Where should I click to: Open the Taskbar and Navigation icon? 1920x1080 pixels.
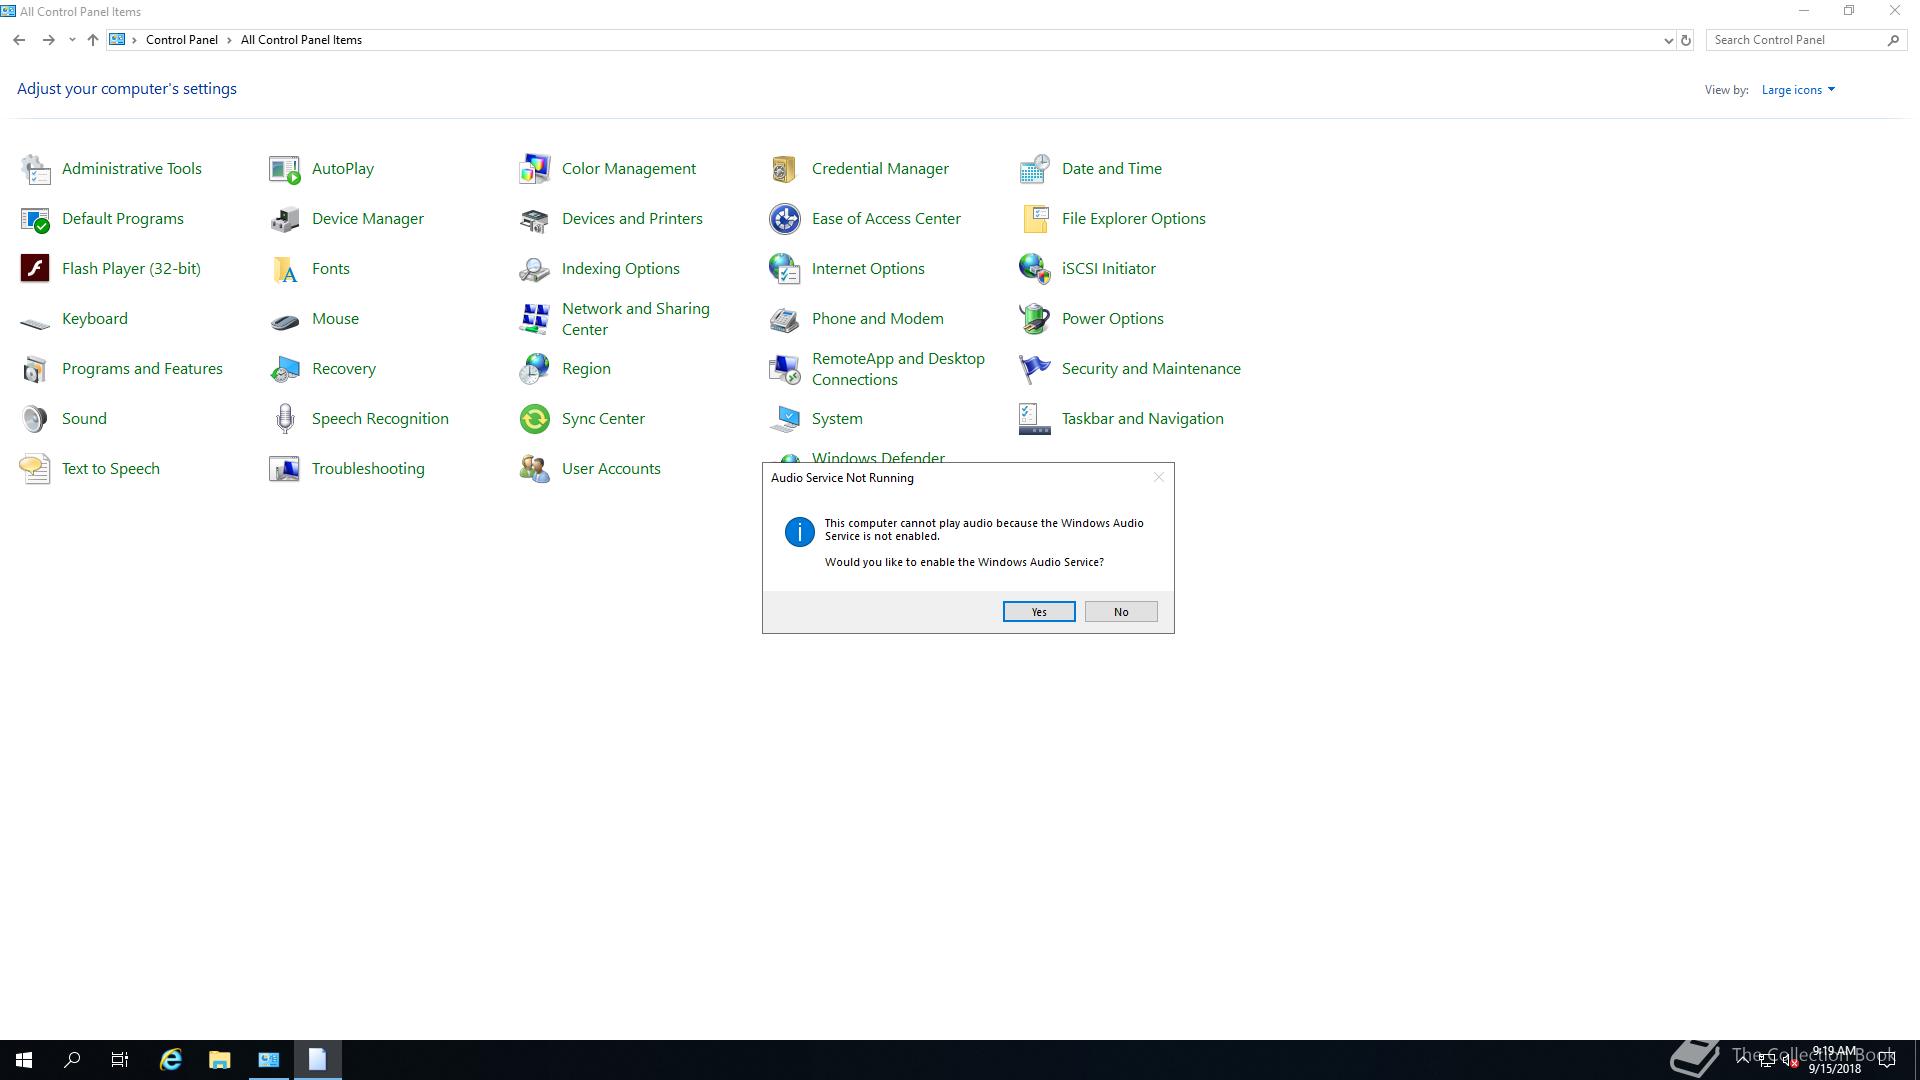1035,419
